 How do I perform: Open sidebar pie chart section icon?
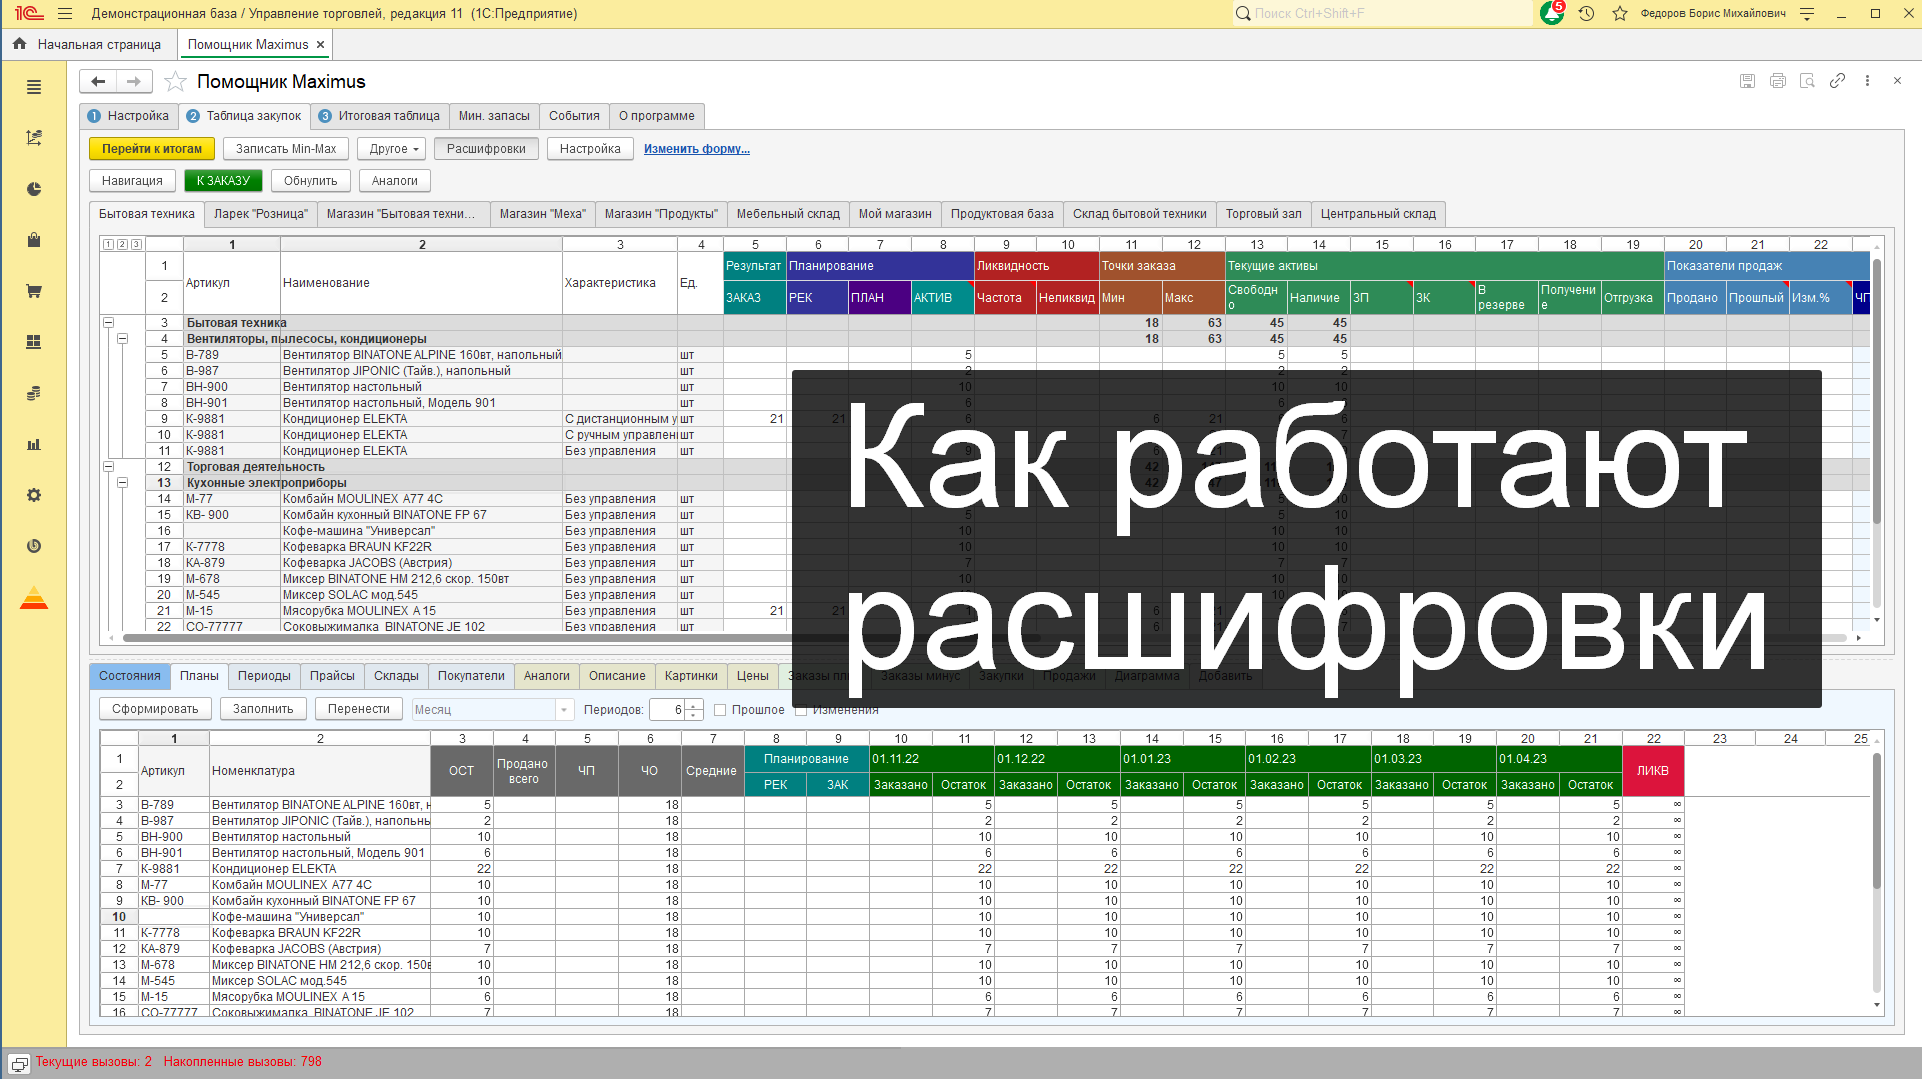point(34,189)
